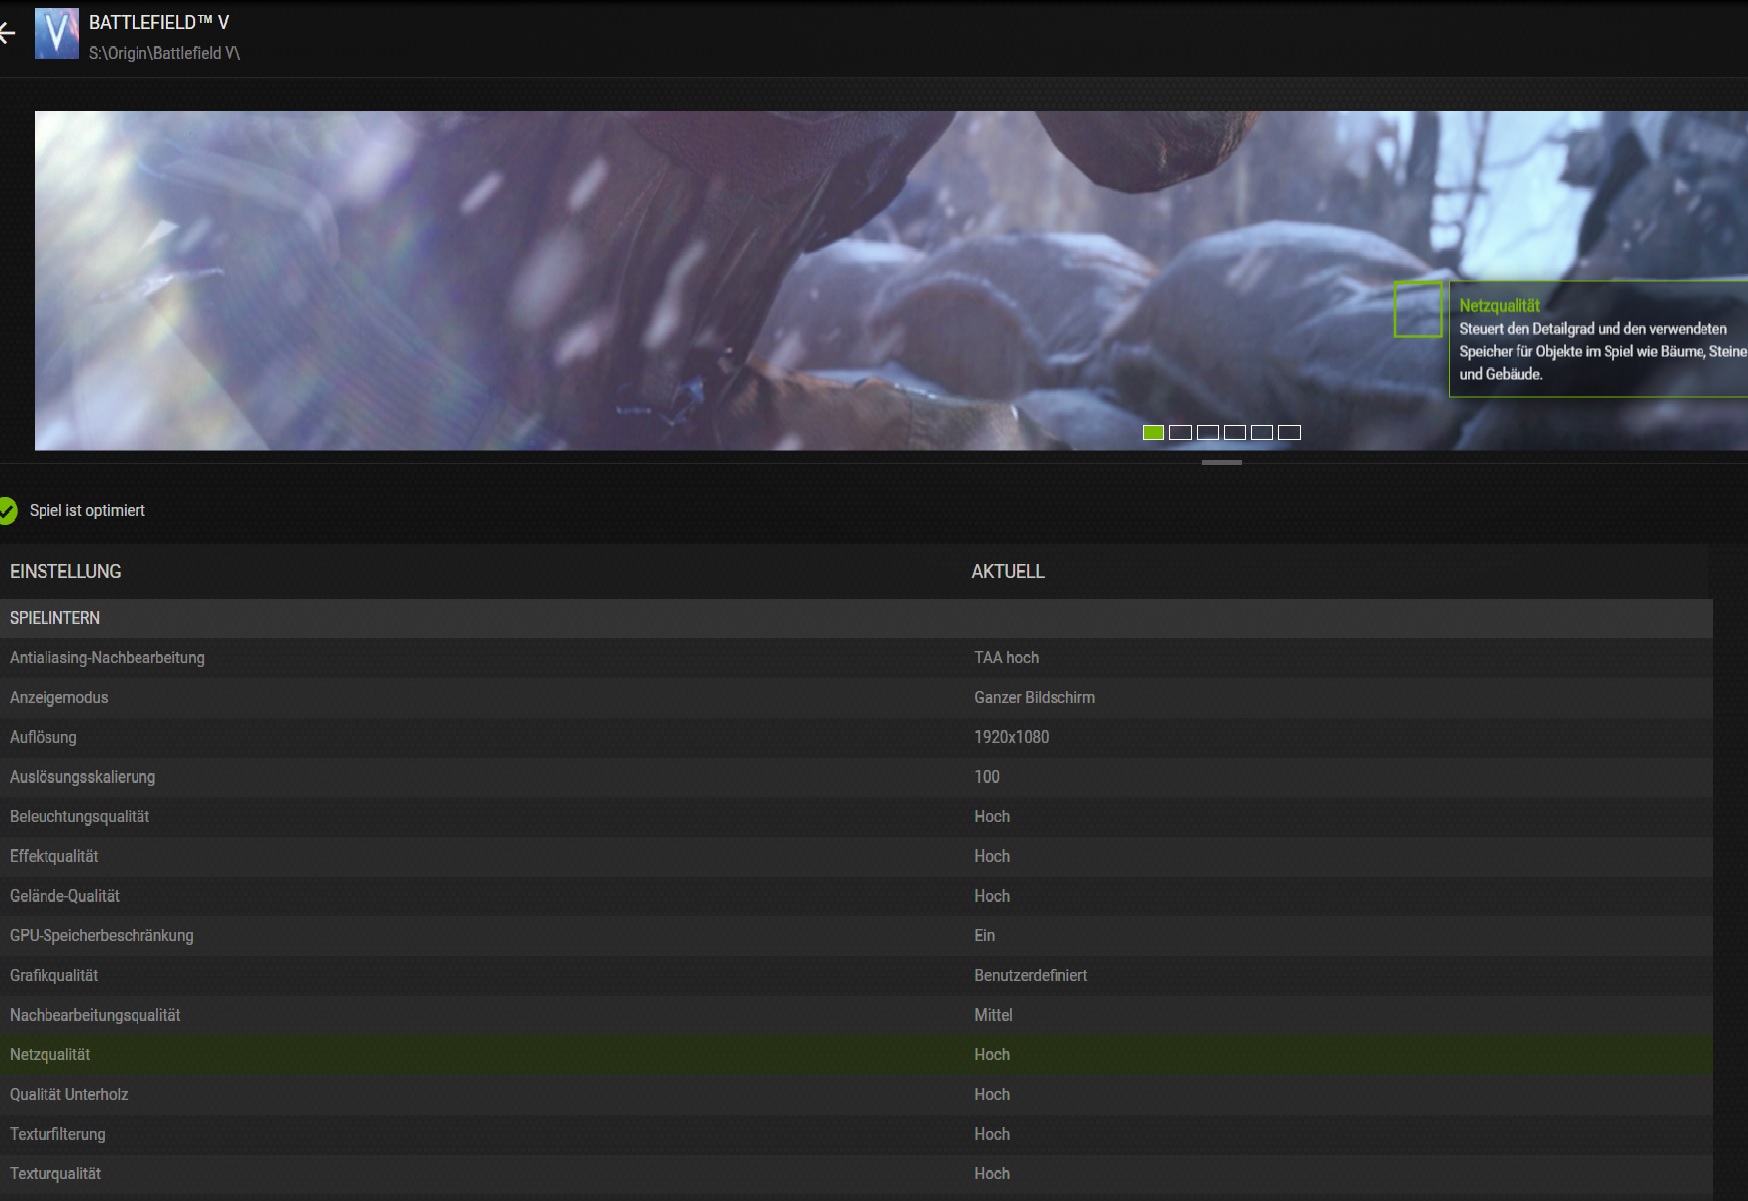Click the Battlefield V game icon
Viewport: 1748px width, 1201px height.
tap(57, 34)
